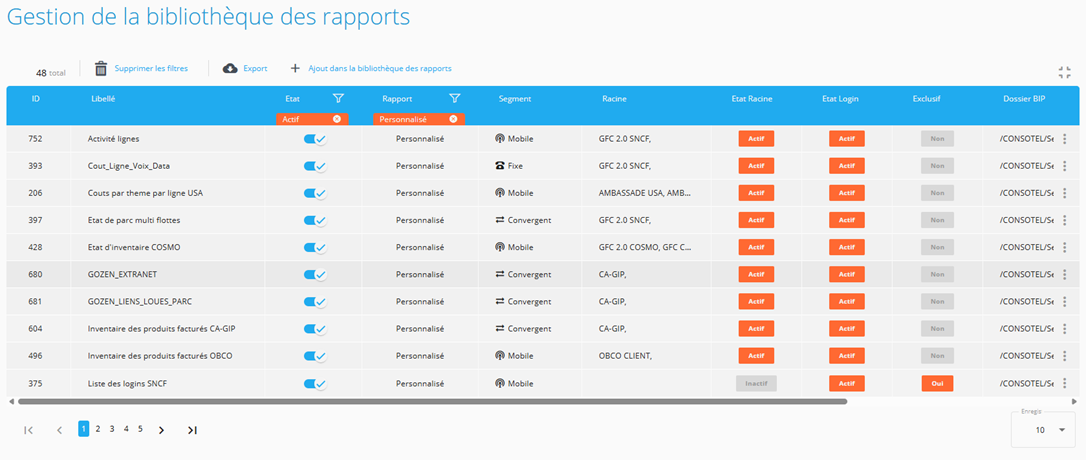The image size is (1086, 460).
Task: Click the Inactif Etat Racine badge
Action: coord(756,383)
